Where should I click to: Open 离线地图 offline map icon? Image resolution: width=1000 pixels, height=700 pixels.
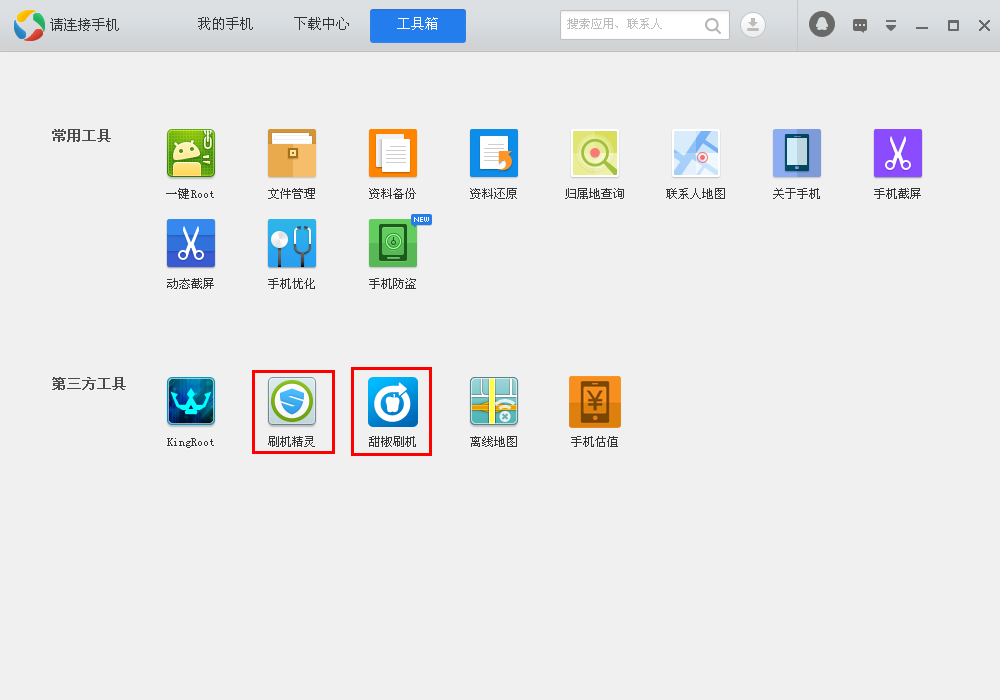[x=494, y=401]
